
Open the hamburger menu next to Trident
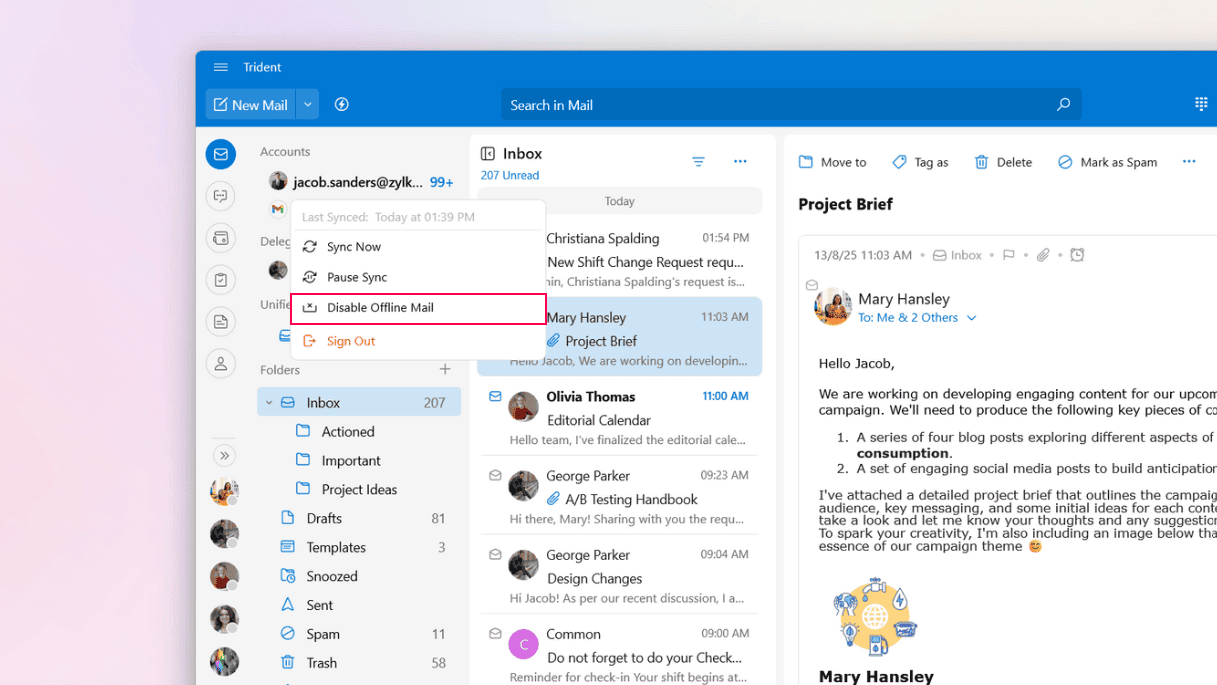pos(220,67)
